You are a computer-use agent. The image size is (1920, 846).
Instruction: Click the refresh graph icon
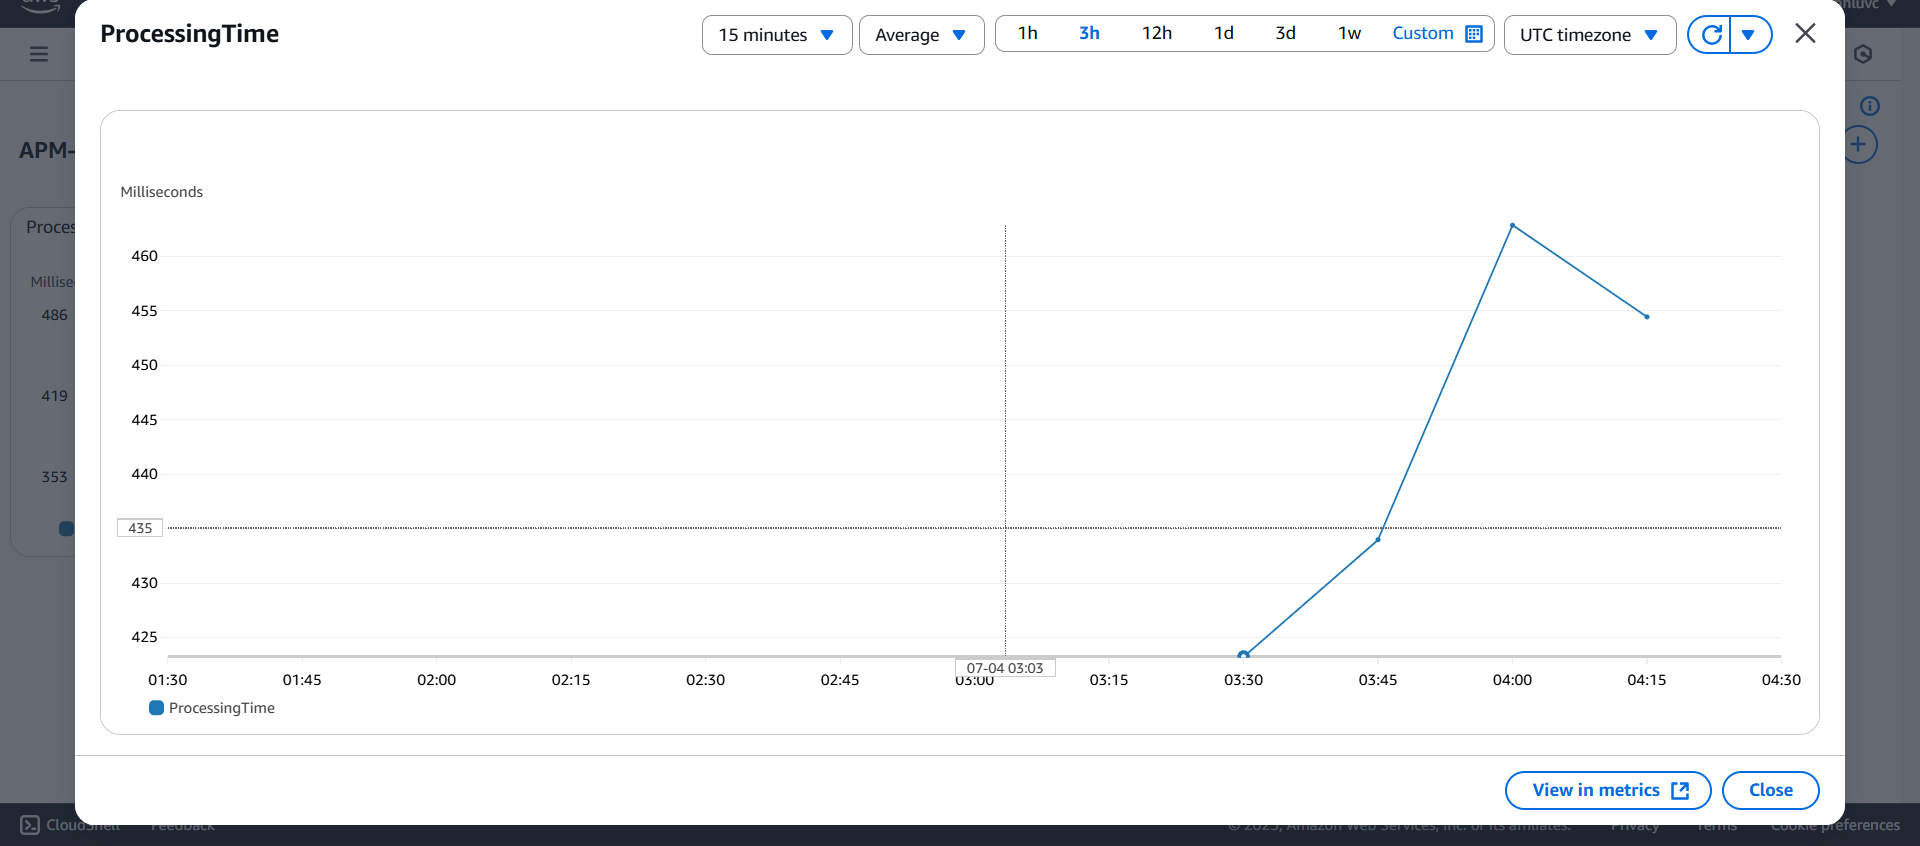pyautogui.click(x=1711, y=35)
